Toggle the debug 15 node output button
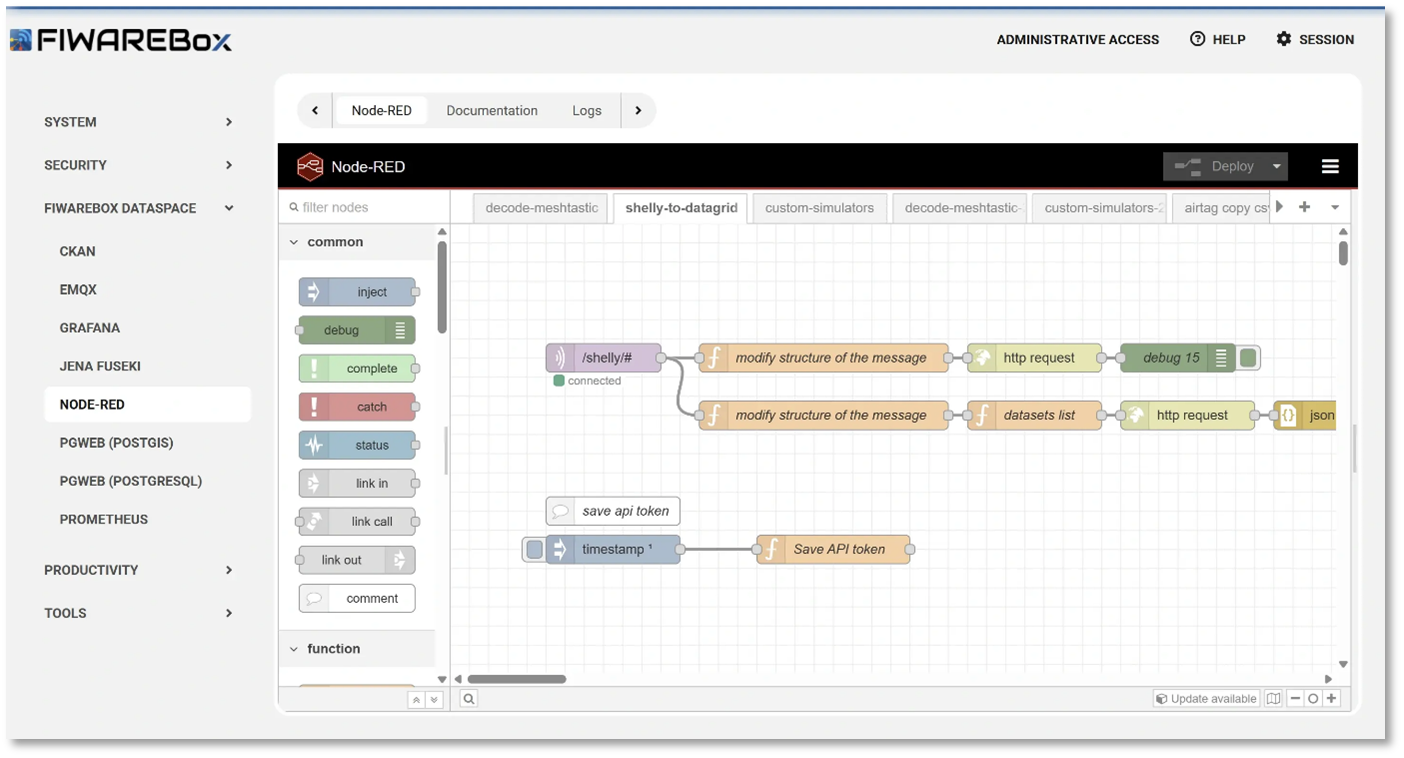The image size is (1404, 758). click(1248, 357)
